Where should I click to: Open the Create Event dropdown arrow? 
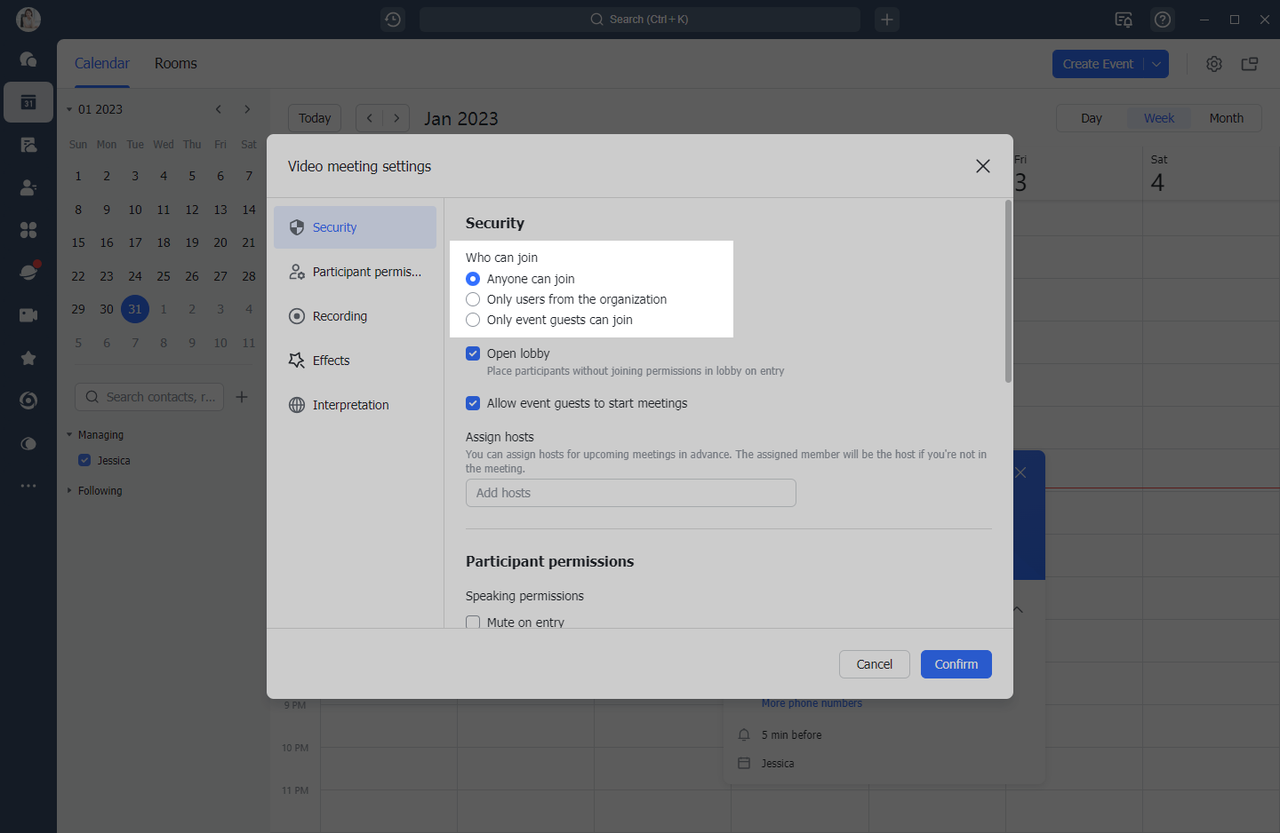pyautogui.click(x=1156, y=64)
